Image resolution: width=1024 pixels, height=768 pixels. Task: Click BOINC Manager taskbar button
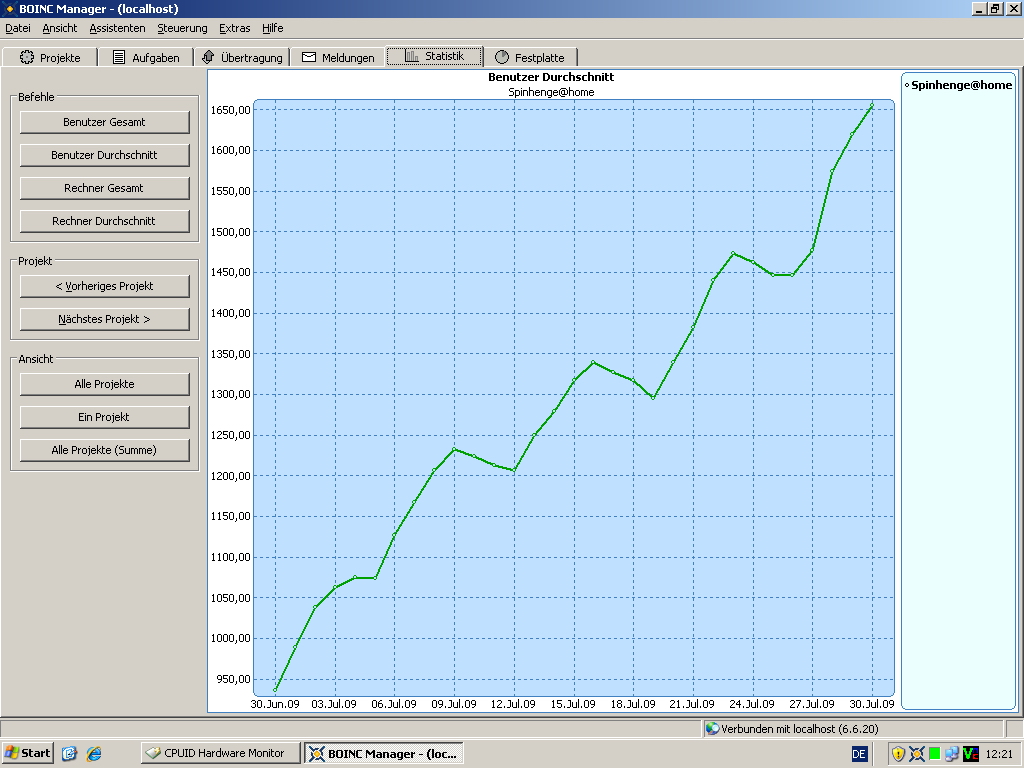click(384, 753)
